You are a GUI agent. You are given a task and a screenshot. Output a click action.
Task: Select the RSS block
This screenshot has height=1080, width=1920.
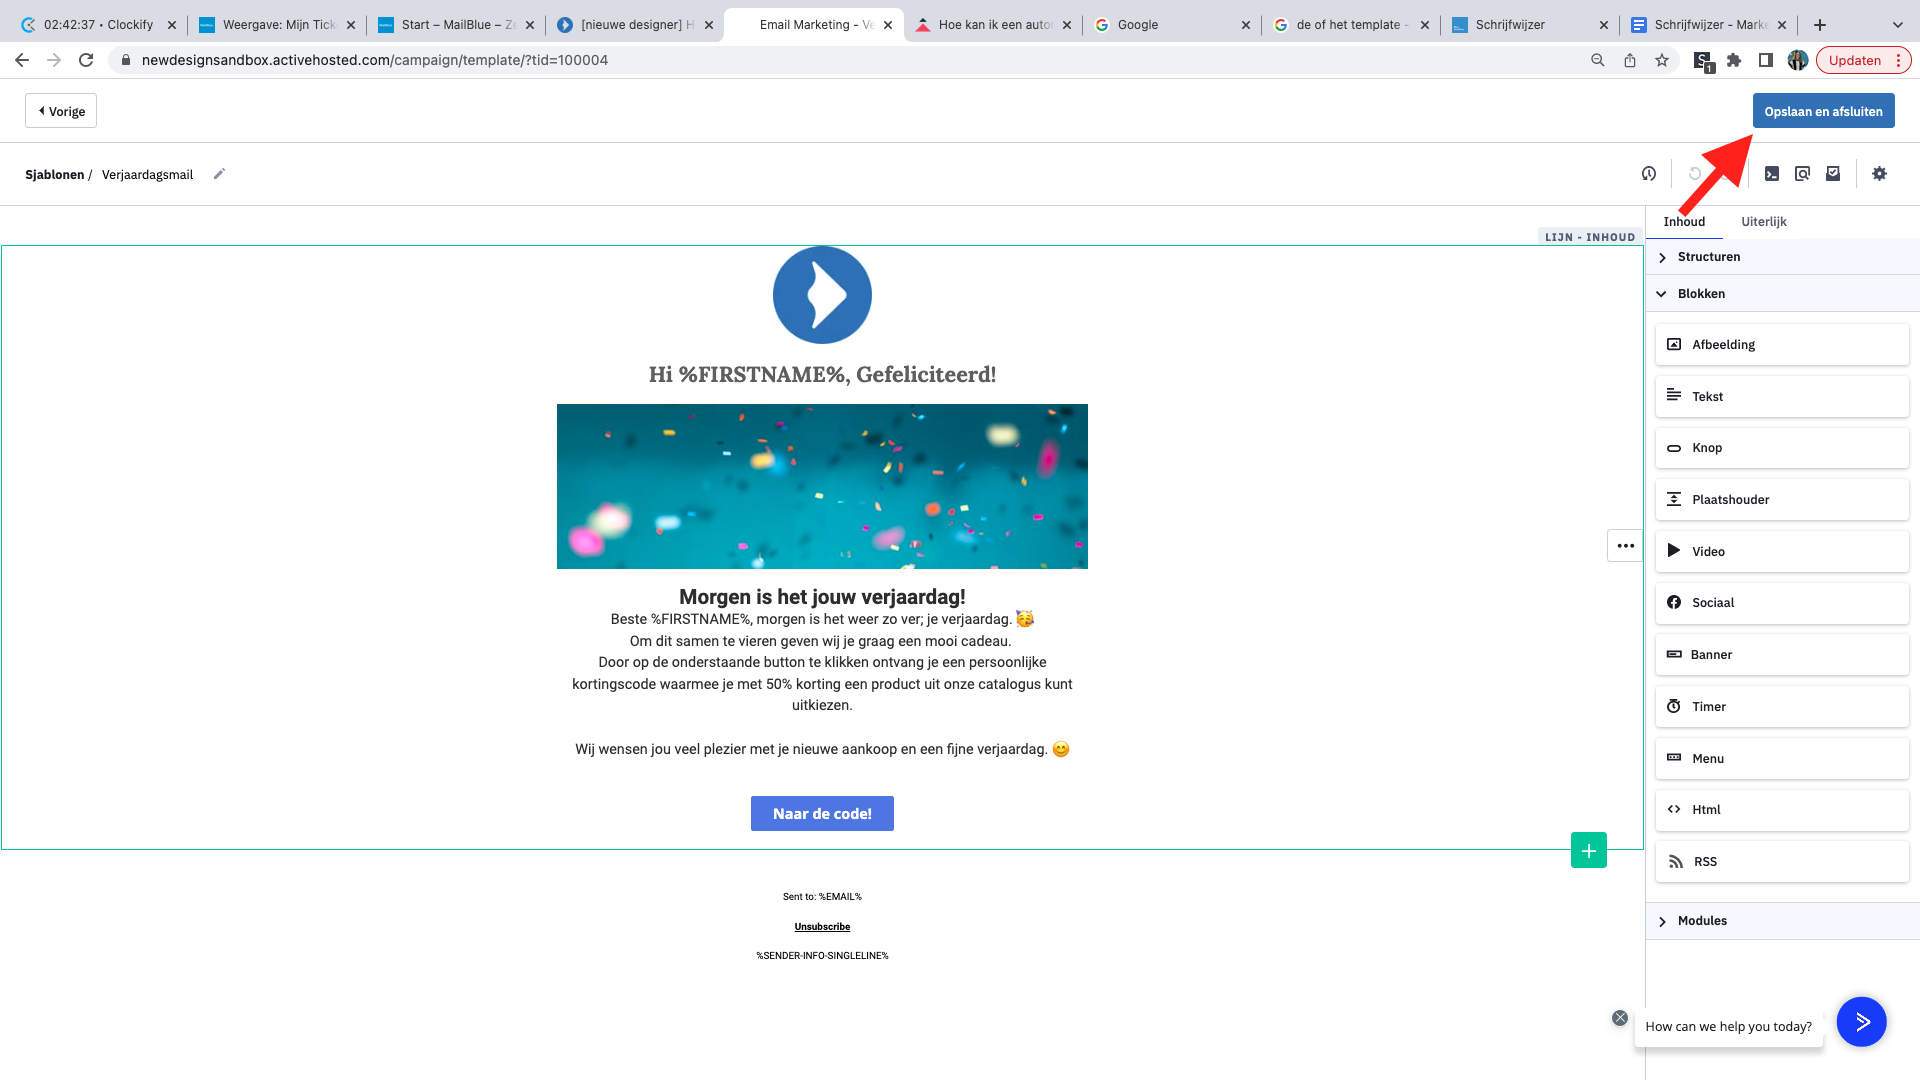point(1782,862)
